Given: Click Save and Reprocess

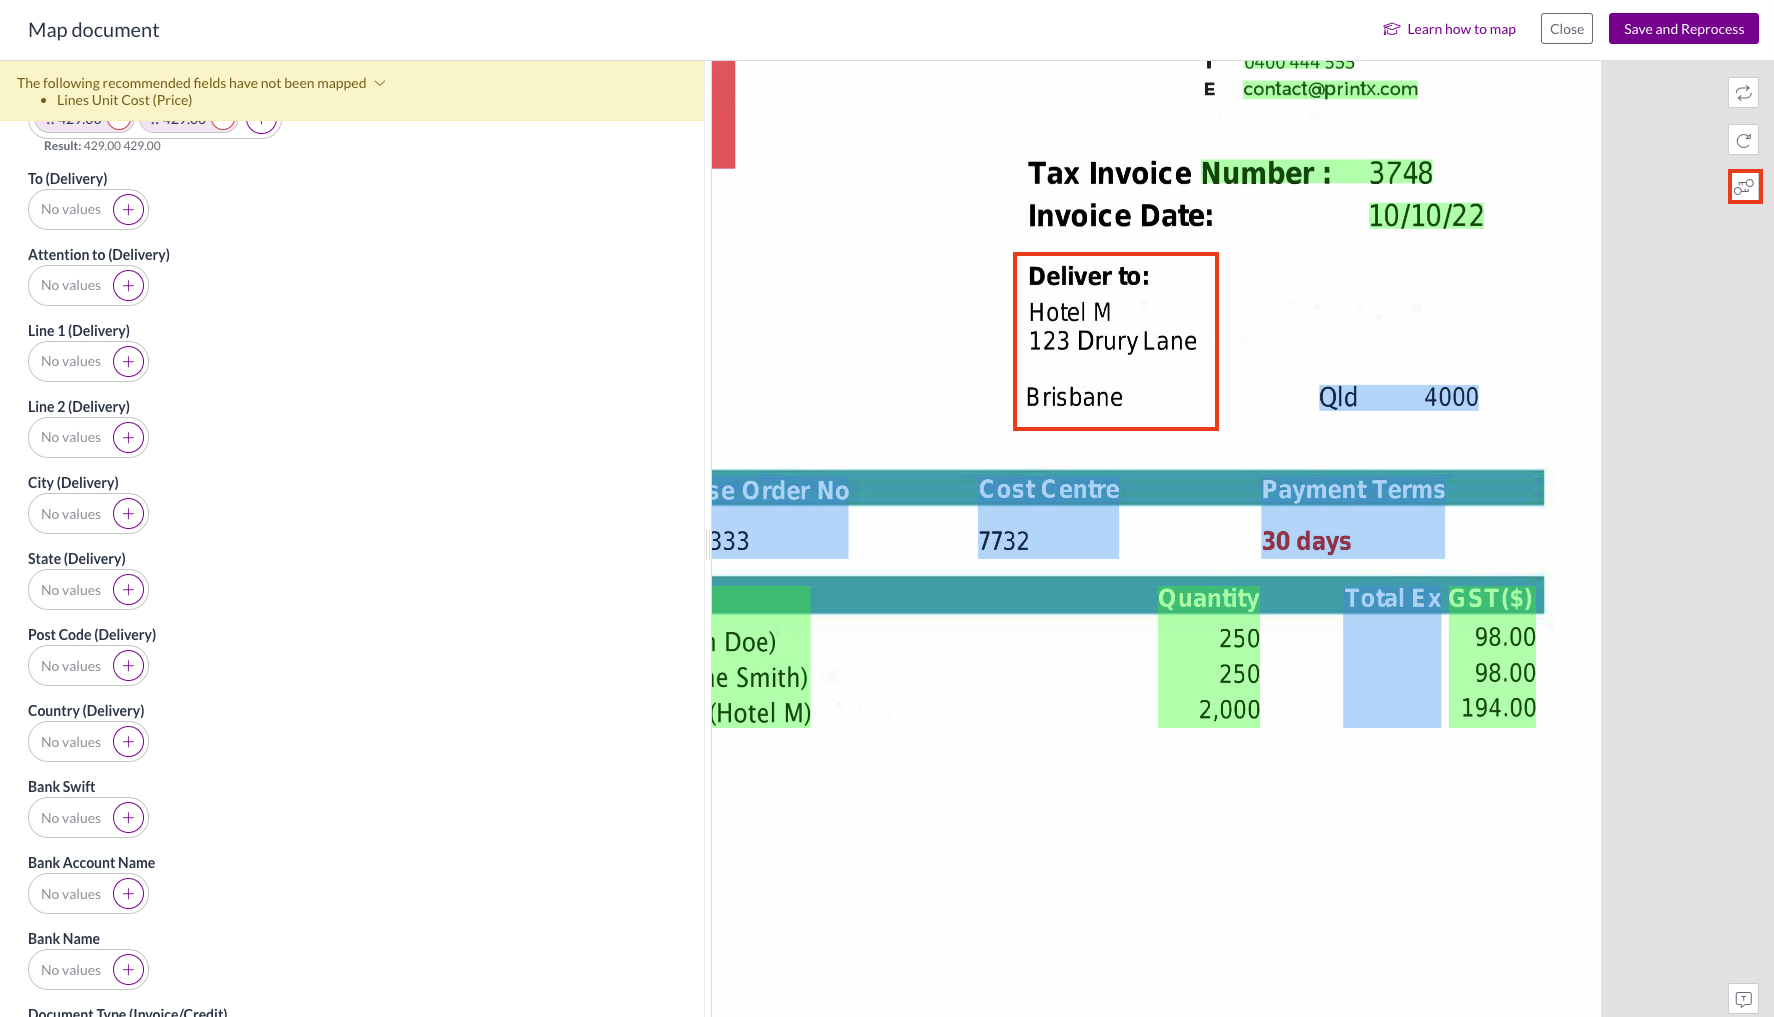Looking at the screenshot, I should click(x=1684, y=29).
